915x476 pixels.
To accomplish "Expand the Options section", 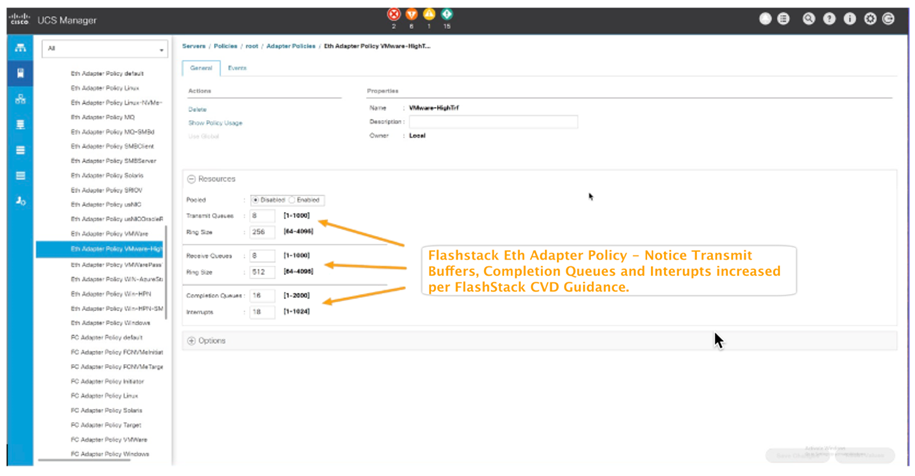I will [x=191, y=341].
